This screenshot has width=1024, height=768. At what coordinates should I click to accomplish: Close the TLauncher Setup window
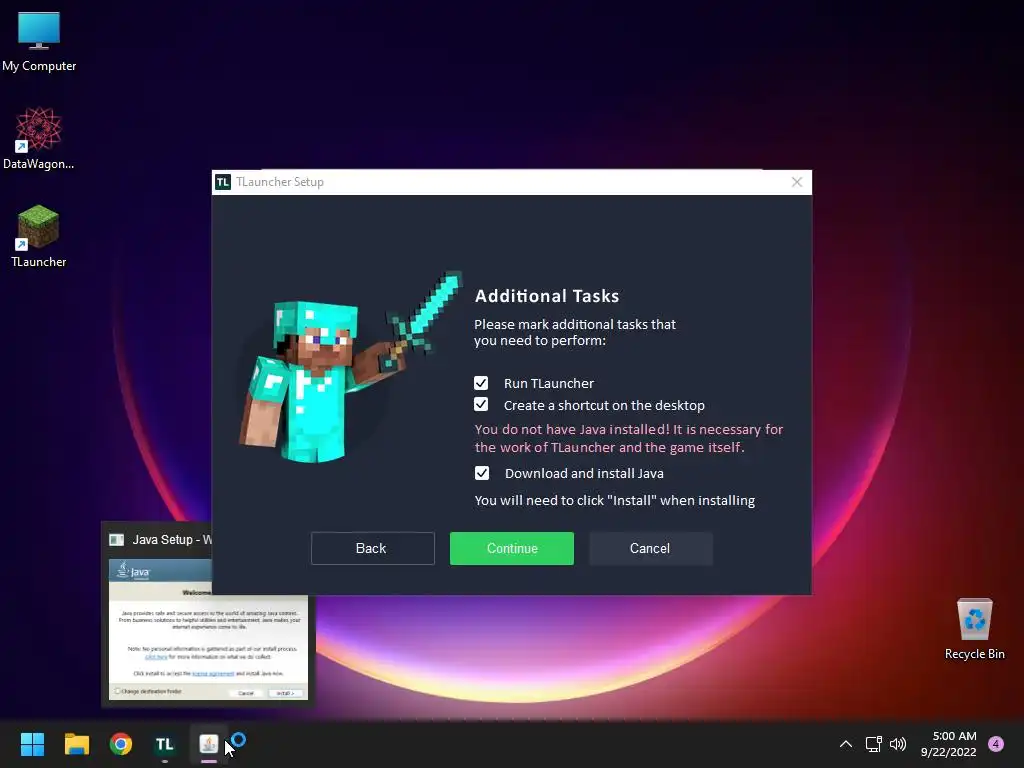(x=797, y=182)
